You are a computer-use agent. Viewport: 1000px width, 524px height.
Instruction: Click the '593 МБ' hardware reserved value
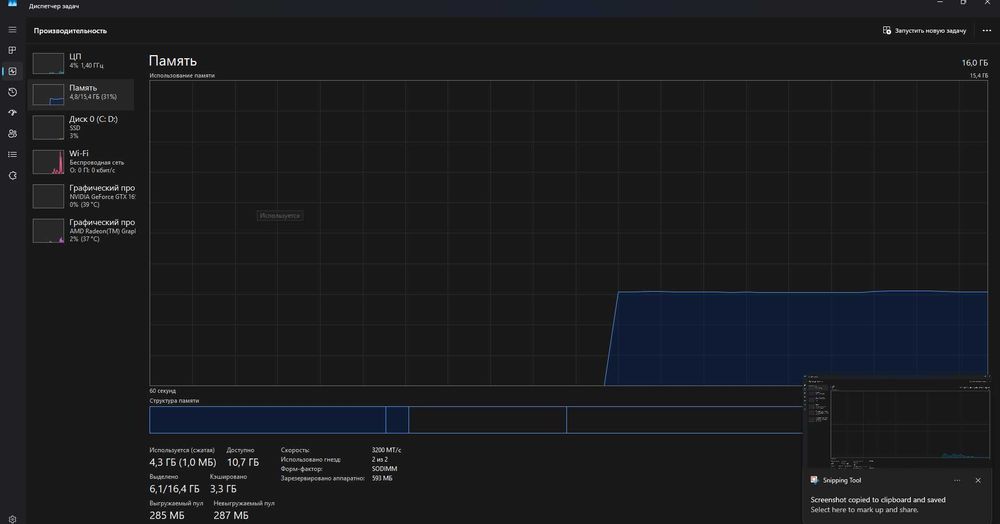coord(382,478)
